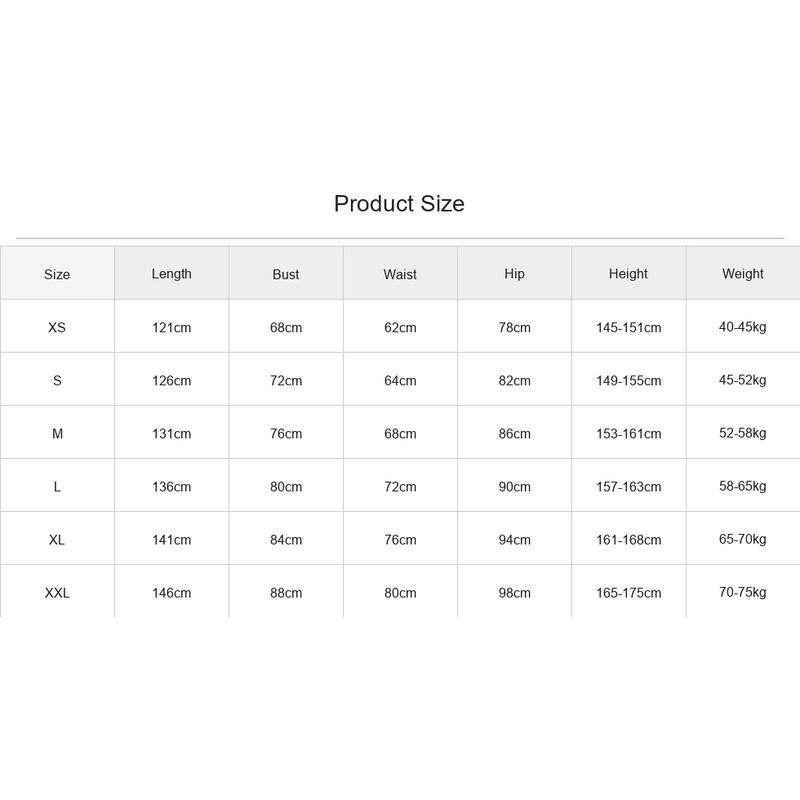Click the 165-175cm height cell
800x800 pixels.
click(x=629, y=593)
